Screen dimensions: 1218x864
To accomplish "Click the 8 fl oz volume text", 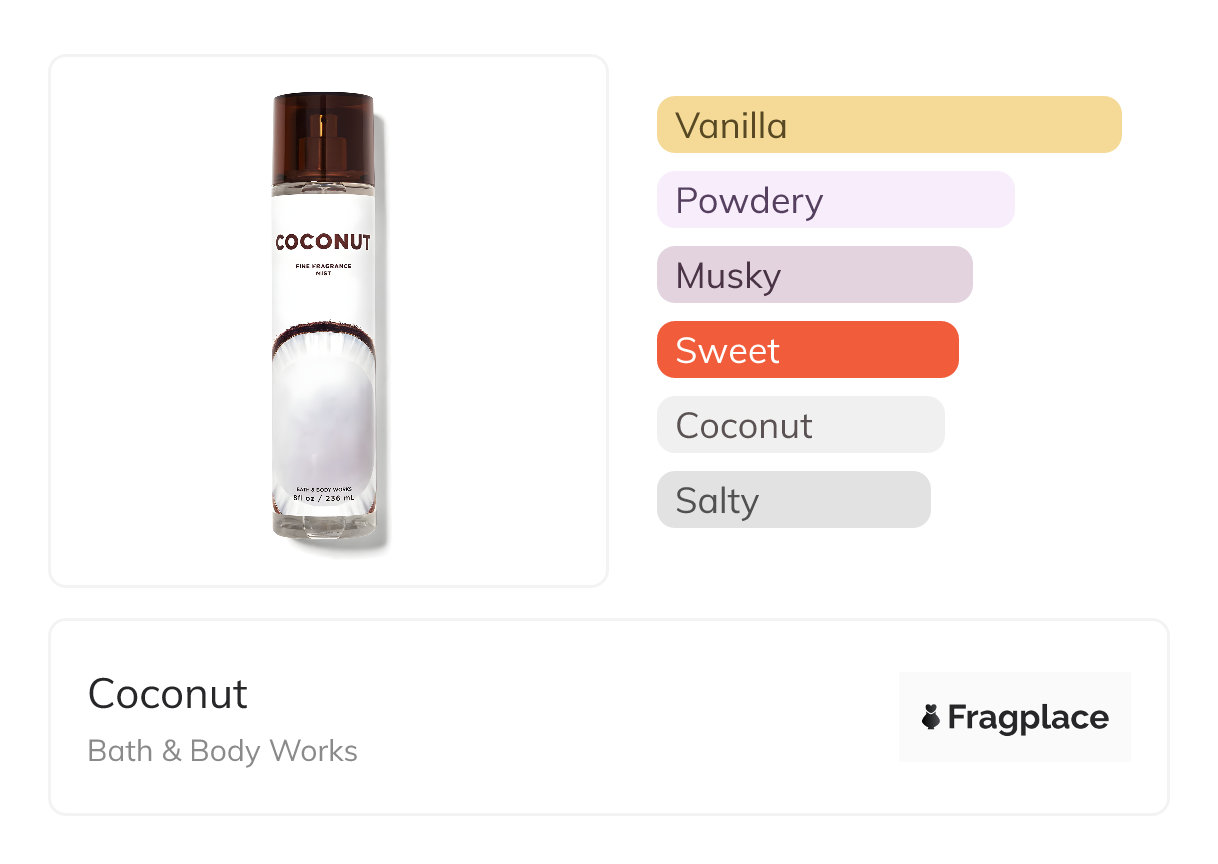I will click(323, 498).
